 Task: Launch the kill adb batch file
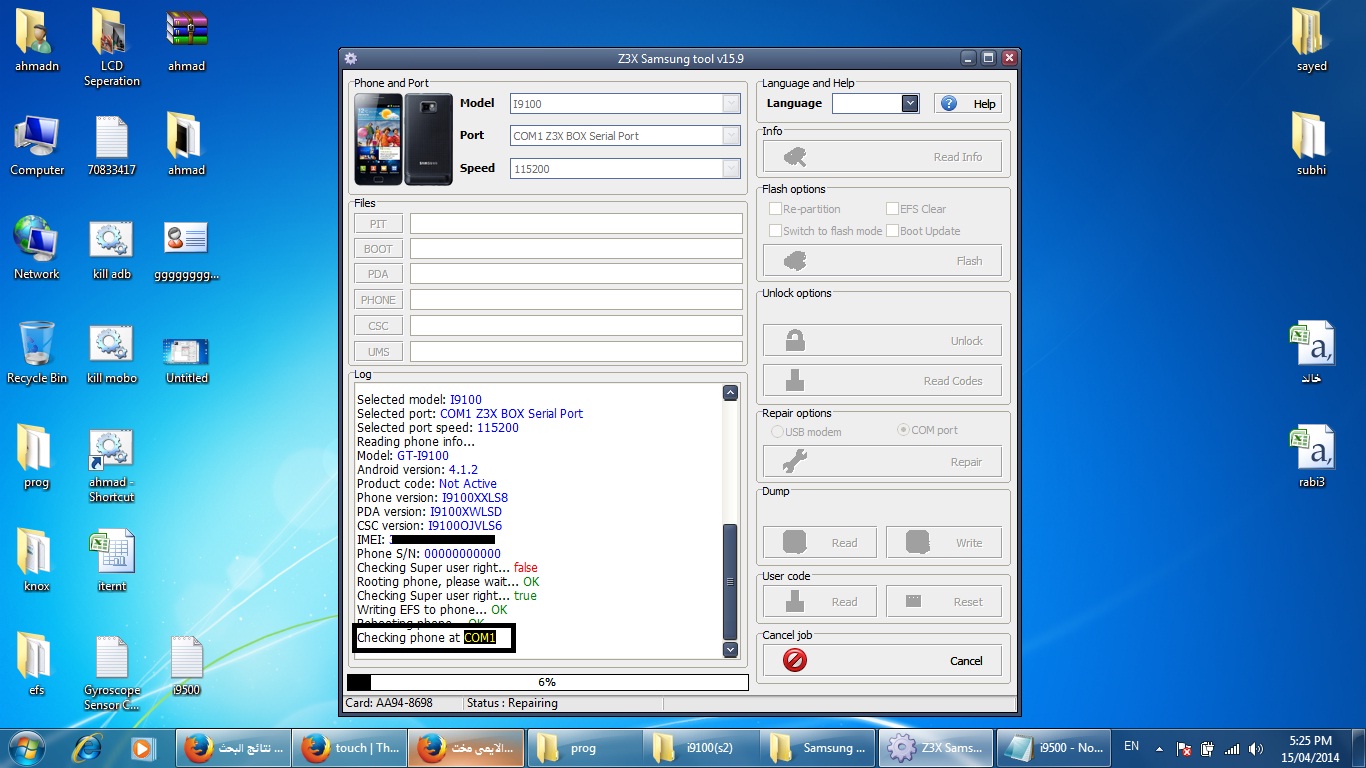(x=111, y=250)
